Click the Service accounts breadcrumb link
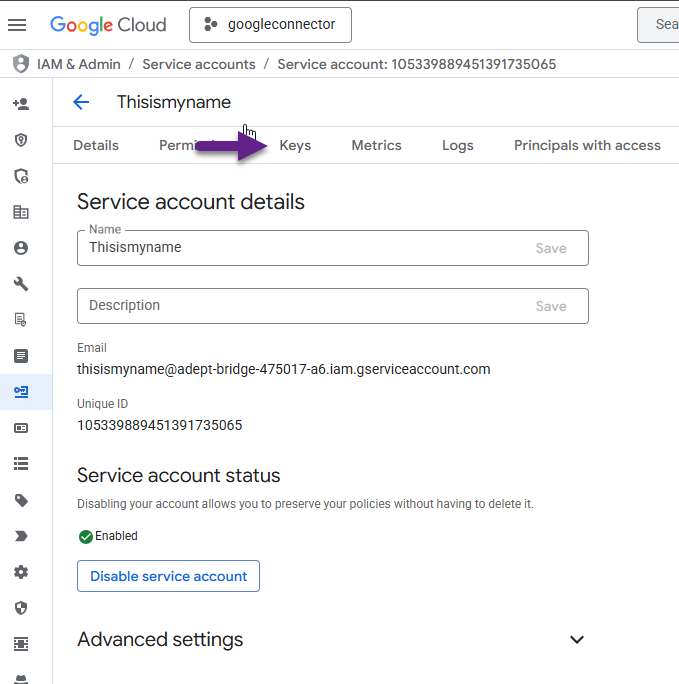 [x=199, y=64]
